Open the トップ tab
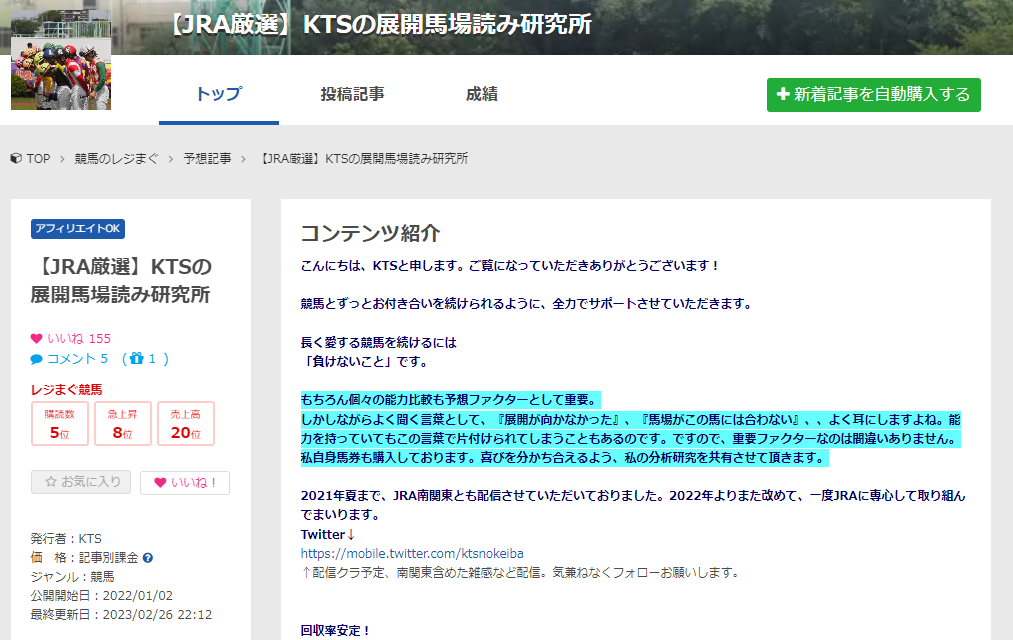The width and height of the screenshot is (1013, 640). point(219,94)
